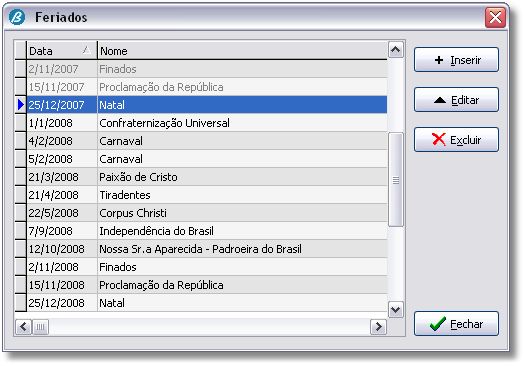524x366 pixels.
Task: Select the Tiradentes holiday name
Action: (x=242, y=195)
